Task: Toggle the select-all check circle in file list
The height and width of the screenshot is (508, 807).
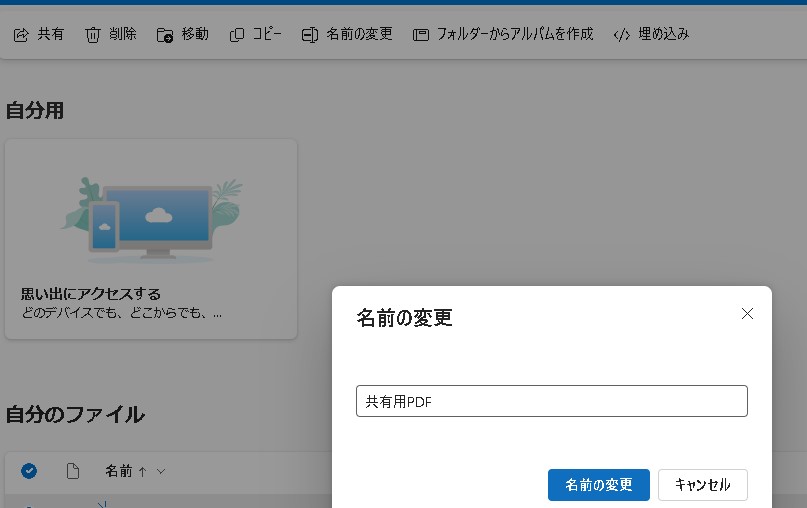Action: pyautogui.click(x=29, y=470)
